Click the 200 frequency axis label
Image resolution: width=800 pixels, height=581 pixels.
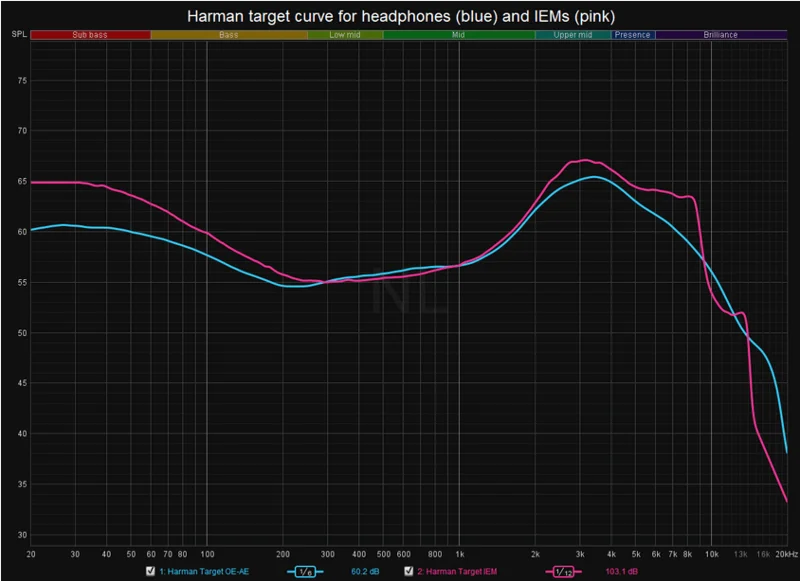[x=283, y=554]
